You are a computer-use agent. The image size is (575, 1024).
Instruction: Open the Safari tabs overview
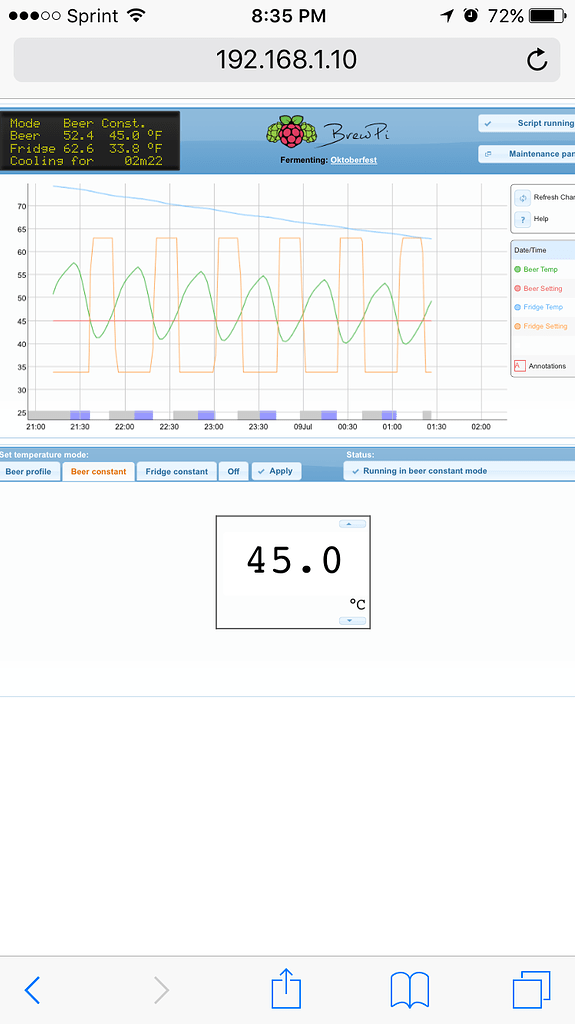pyautogui.click(x=532, y=989)
